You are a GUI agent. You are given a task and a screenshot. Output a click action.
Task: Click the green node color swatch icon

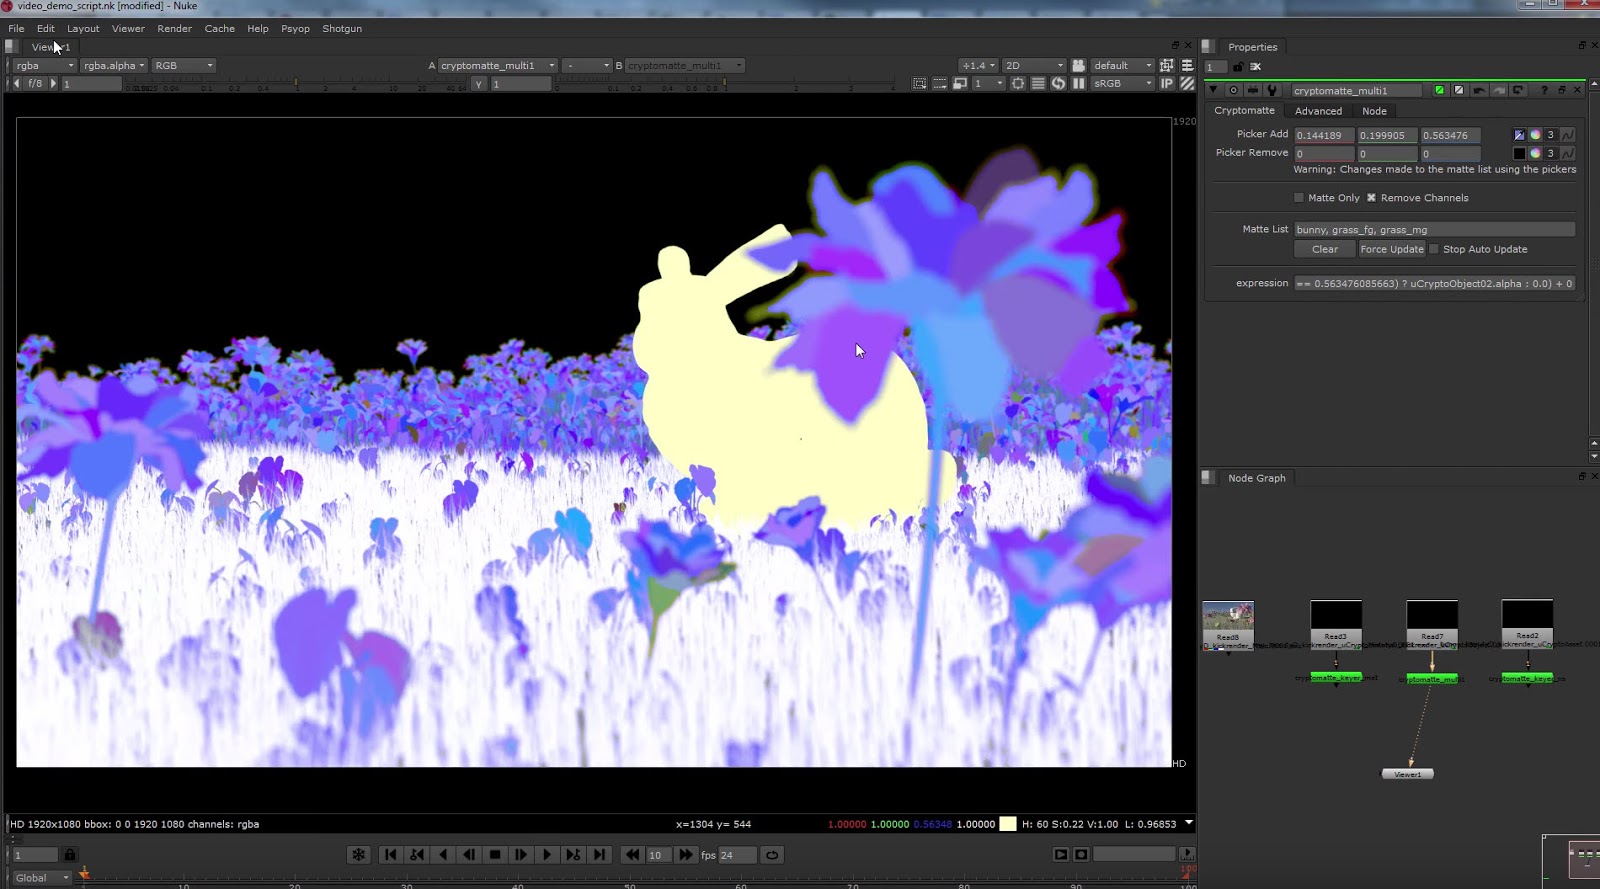point(1439,90)
